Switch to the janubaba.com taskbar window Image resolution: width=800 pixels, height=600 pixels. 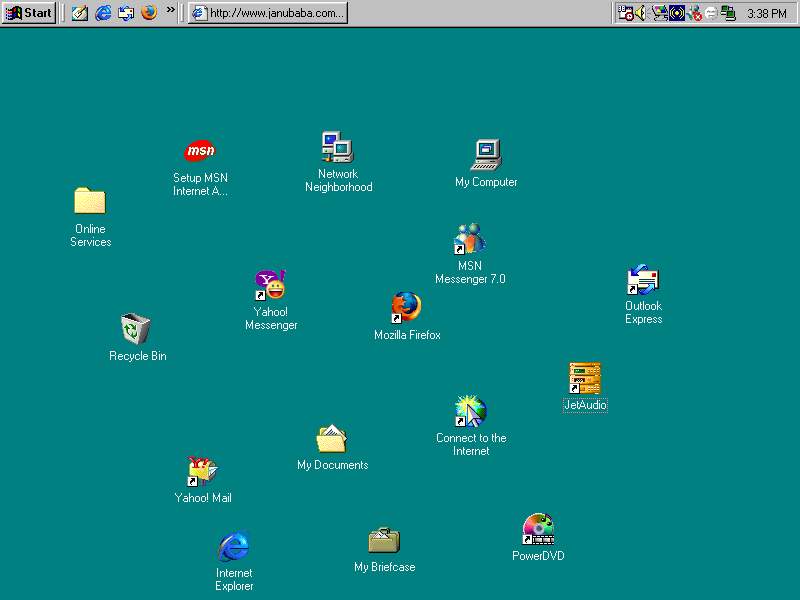268,13
